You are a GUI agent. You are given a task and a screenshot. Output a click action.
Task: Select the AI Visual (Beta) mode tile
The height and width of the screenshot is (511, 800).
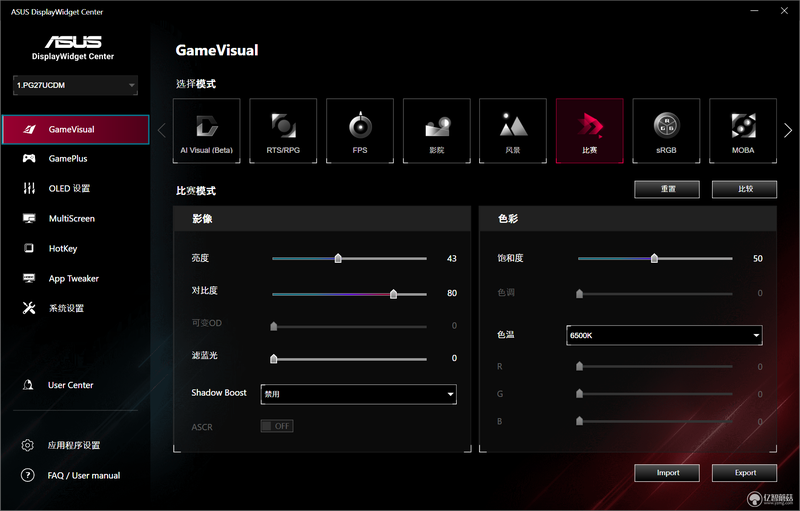point(207,131)
